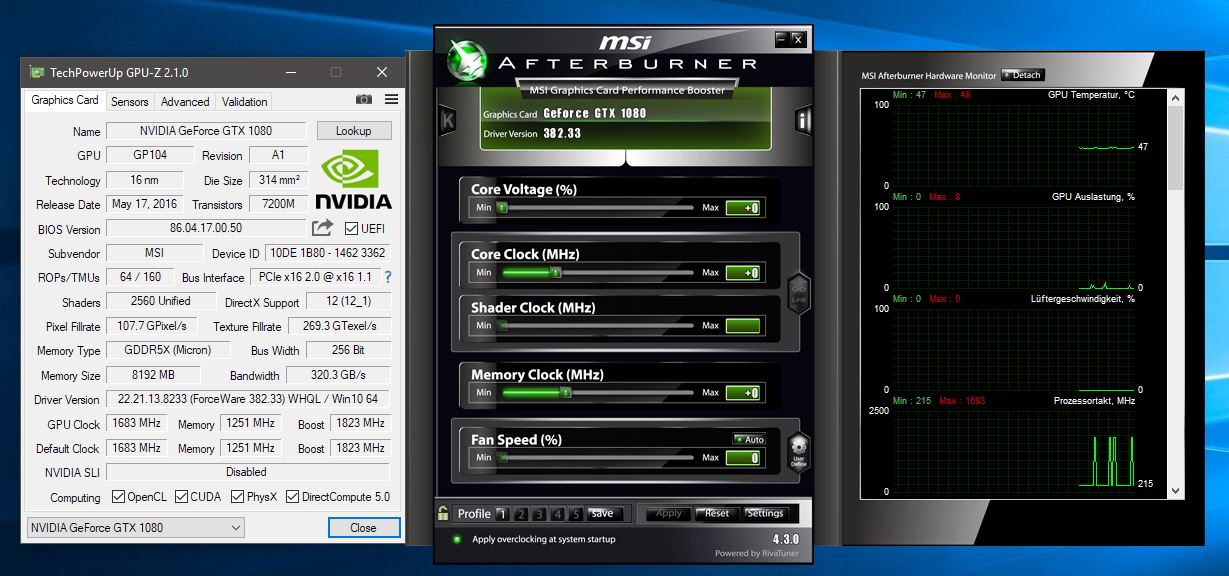Click the Afterburner Apply button
Screen dimensions: 1229x576
(x=668, y=513)
